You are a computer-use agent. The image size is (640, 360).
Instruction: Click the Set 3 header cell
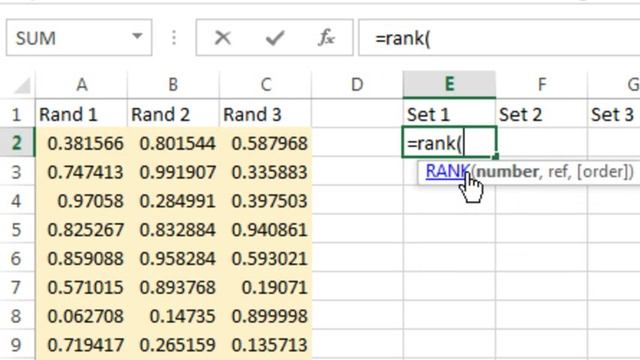click(614, 114)
